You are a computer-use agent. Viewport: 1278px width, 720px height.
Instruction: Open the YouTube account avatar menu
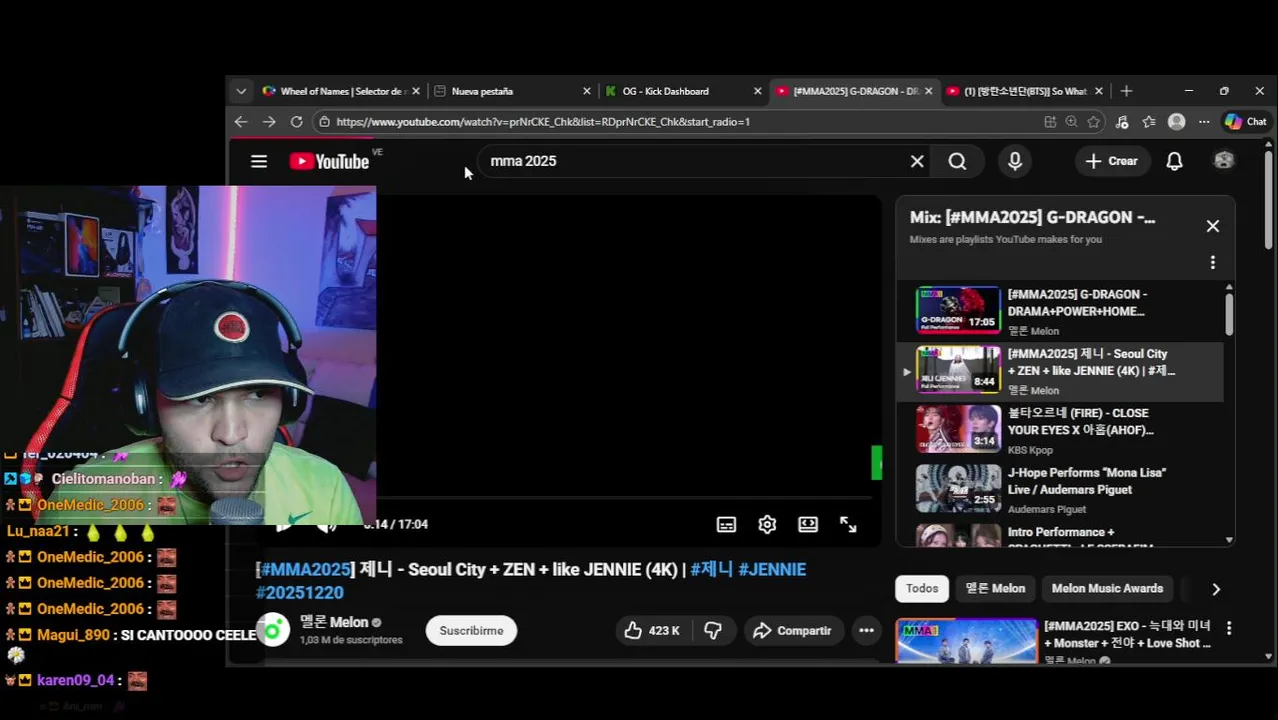[1224, 160]
